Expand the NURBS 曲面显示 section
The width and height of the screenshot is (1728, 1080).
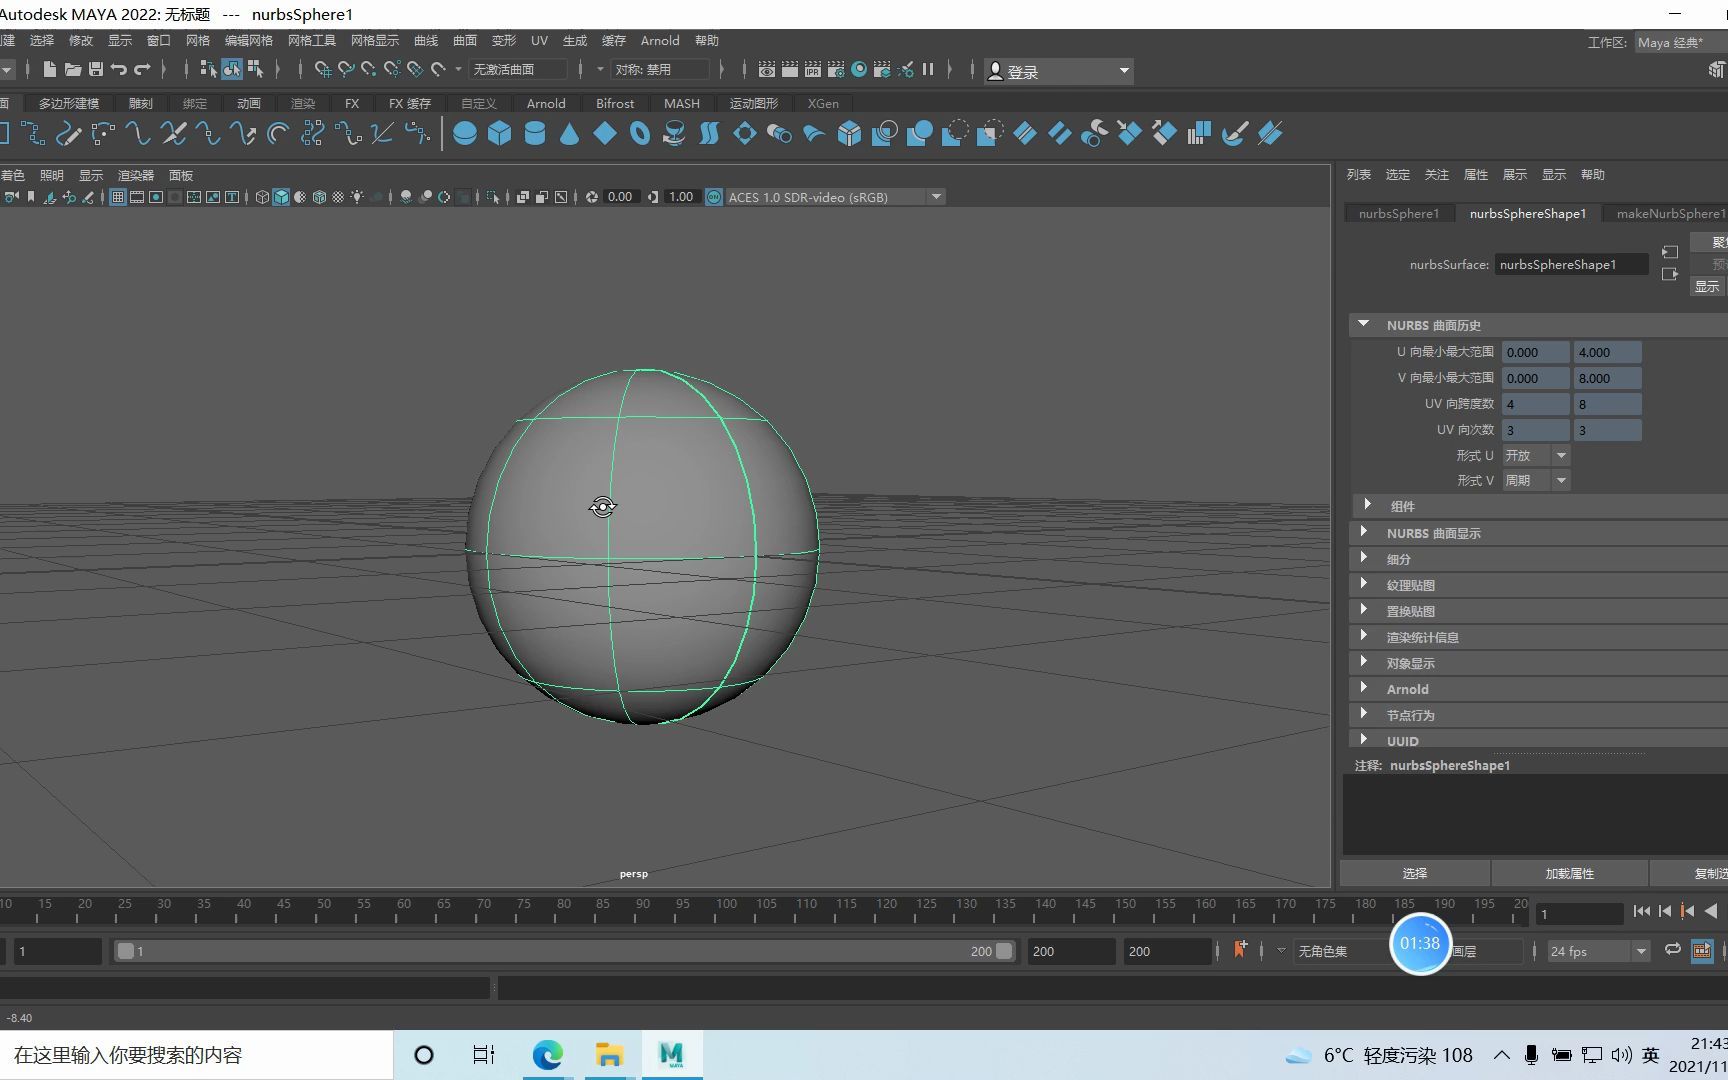click(1363, 532)
